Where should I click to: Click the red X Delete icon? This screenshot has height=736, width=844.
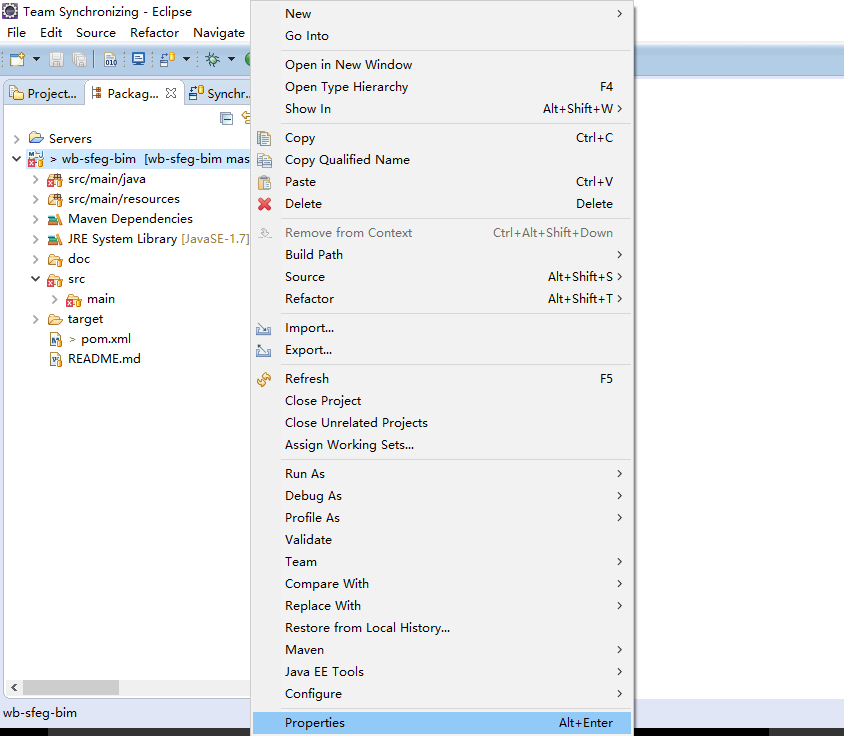pyautogui.click(x=264, y=204)
